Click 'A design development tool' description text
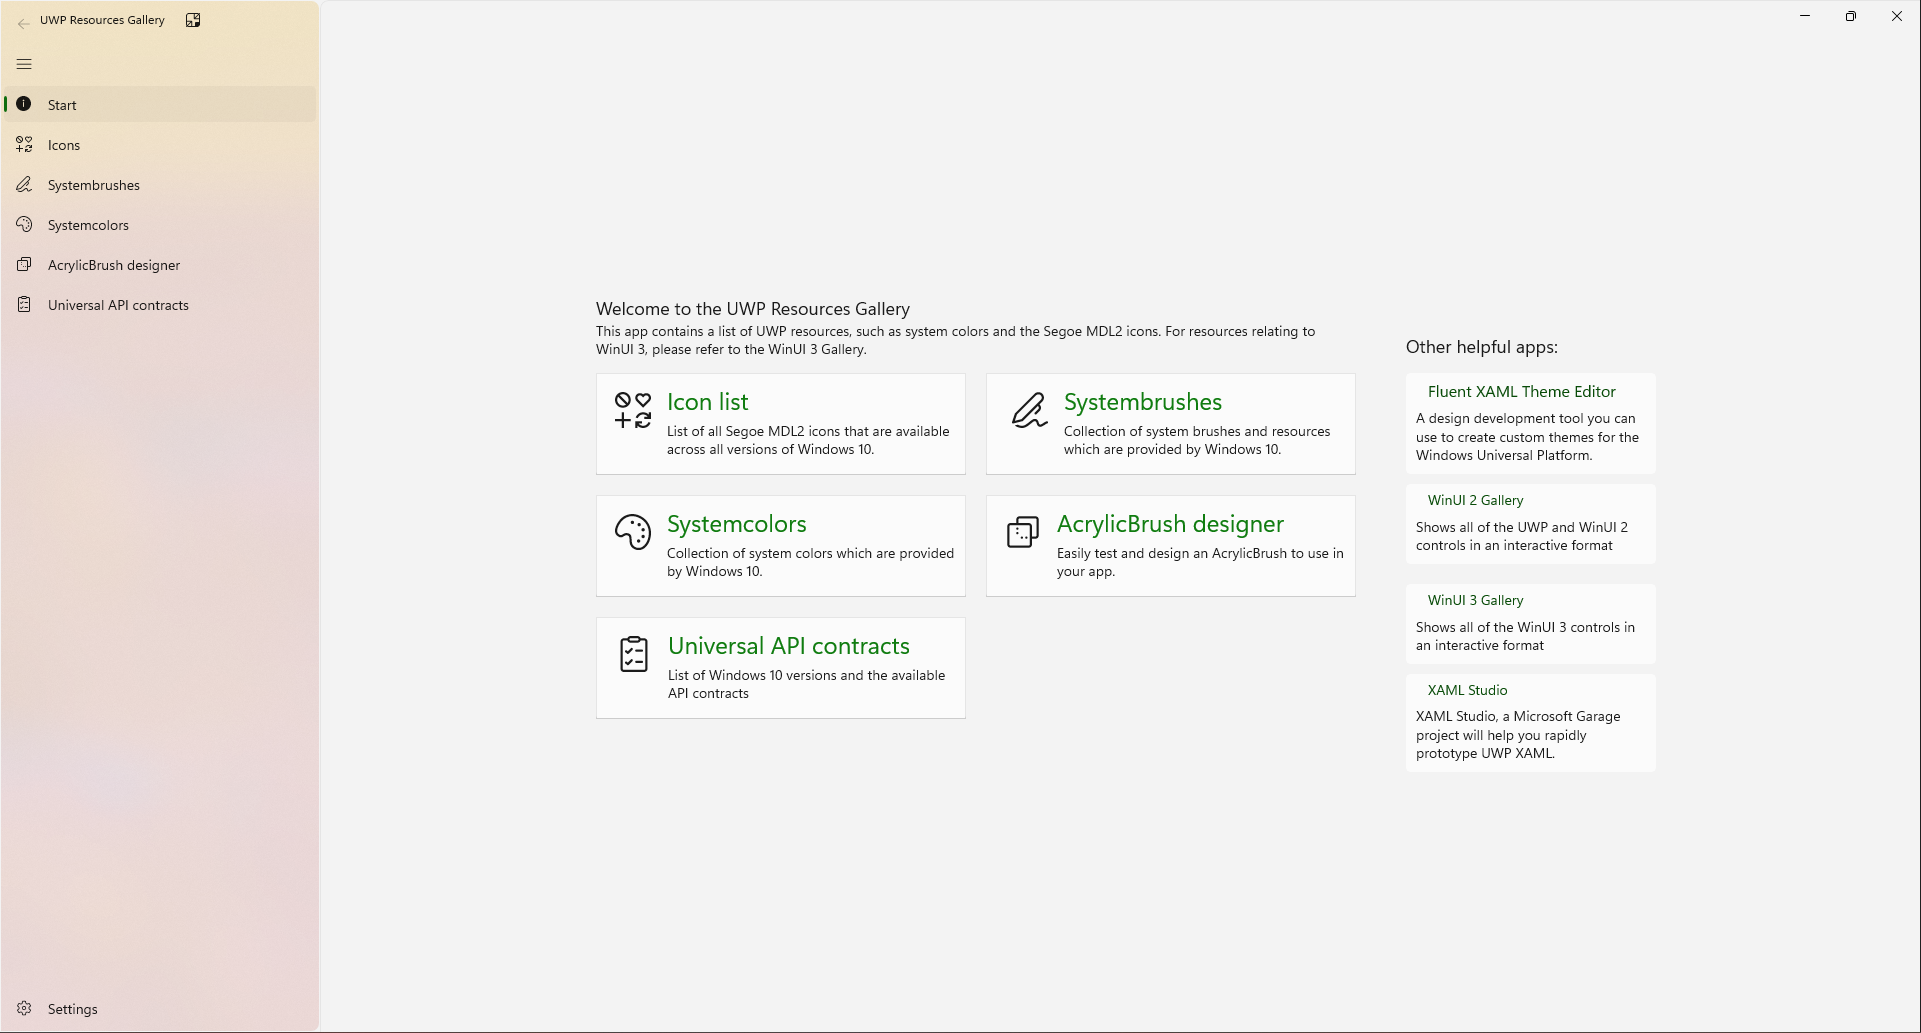1921x1033 pixels. coord(1527,437)
